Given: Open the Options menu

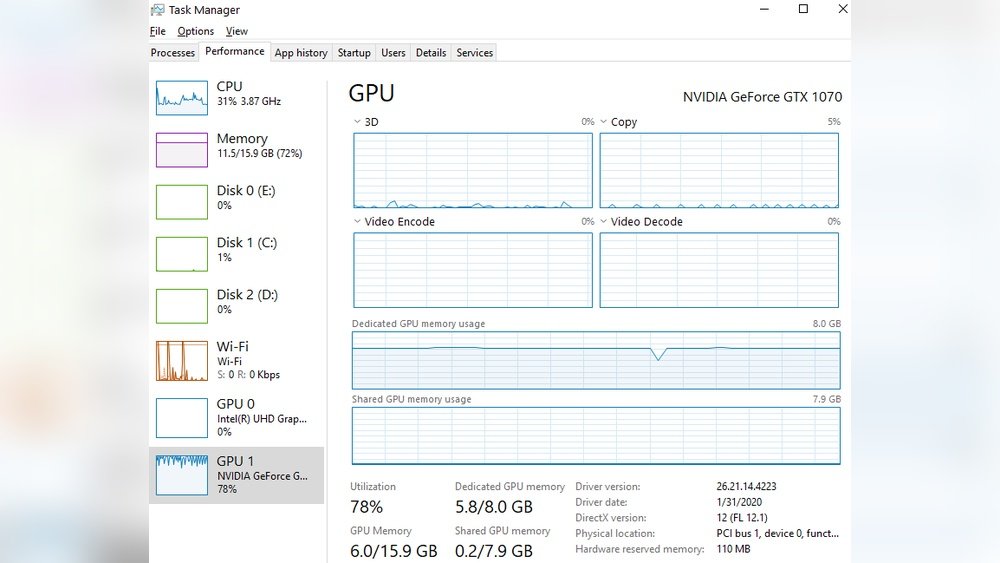Looking at the screenshot, I should tap(196, 32).
